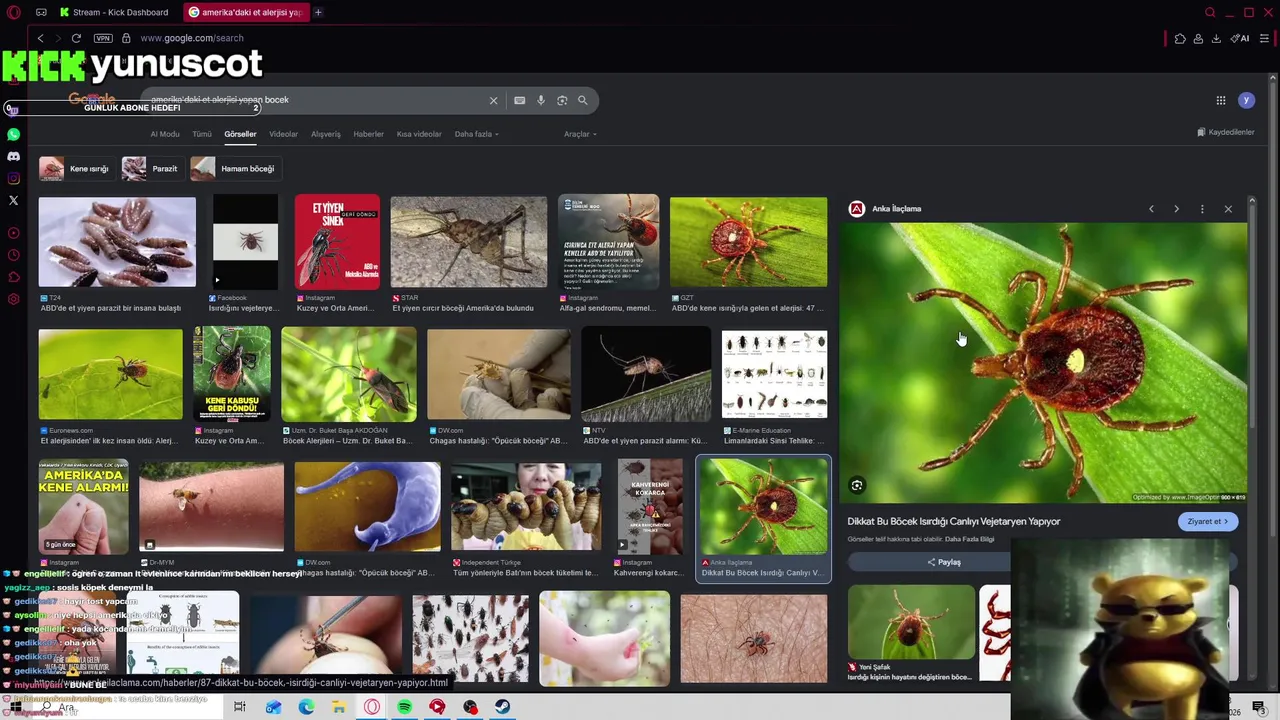Open STAR cırcır böceği image result
Image resolution: width=1280 pixels, height=720 pixels.
[469, 242]
